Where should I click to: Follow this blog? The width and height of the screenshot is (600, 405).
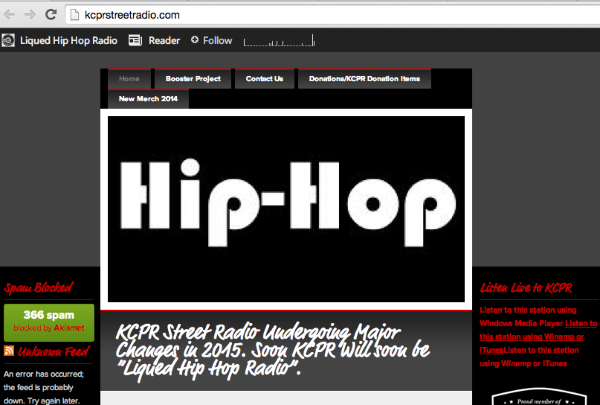[x=217, y=40]
